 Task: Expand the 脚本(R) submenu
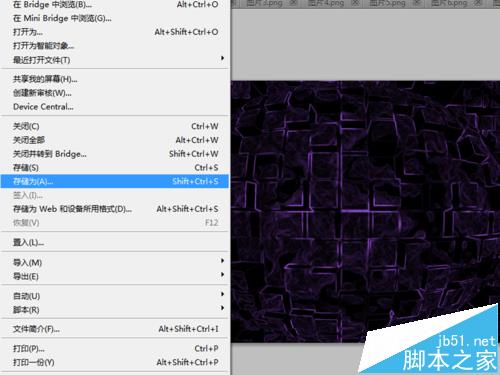[x=115, y=310]
